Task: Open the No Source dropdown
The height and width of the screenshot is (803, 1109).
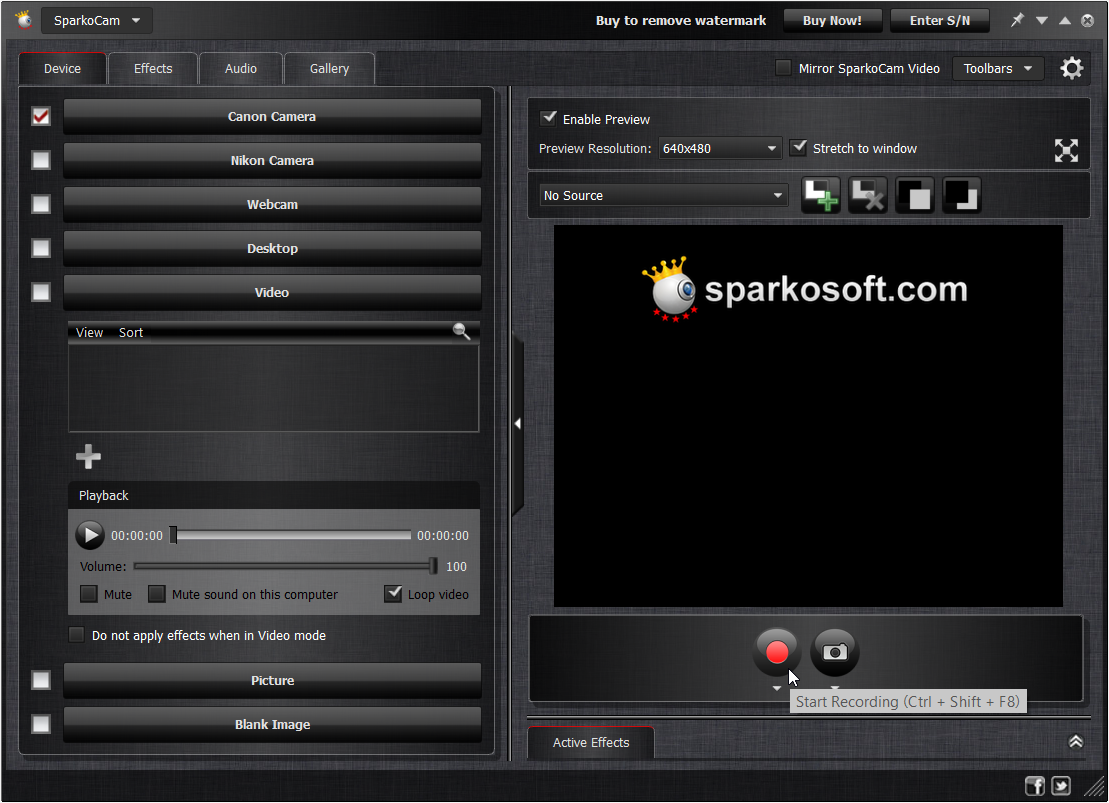Action: [663, 195]
